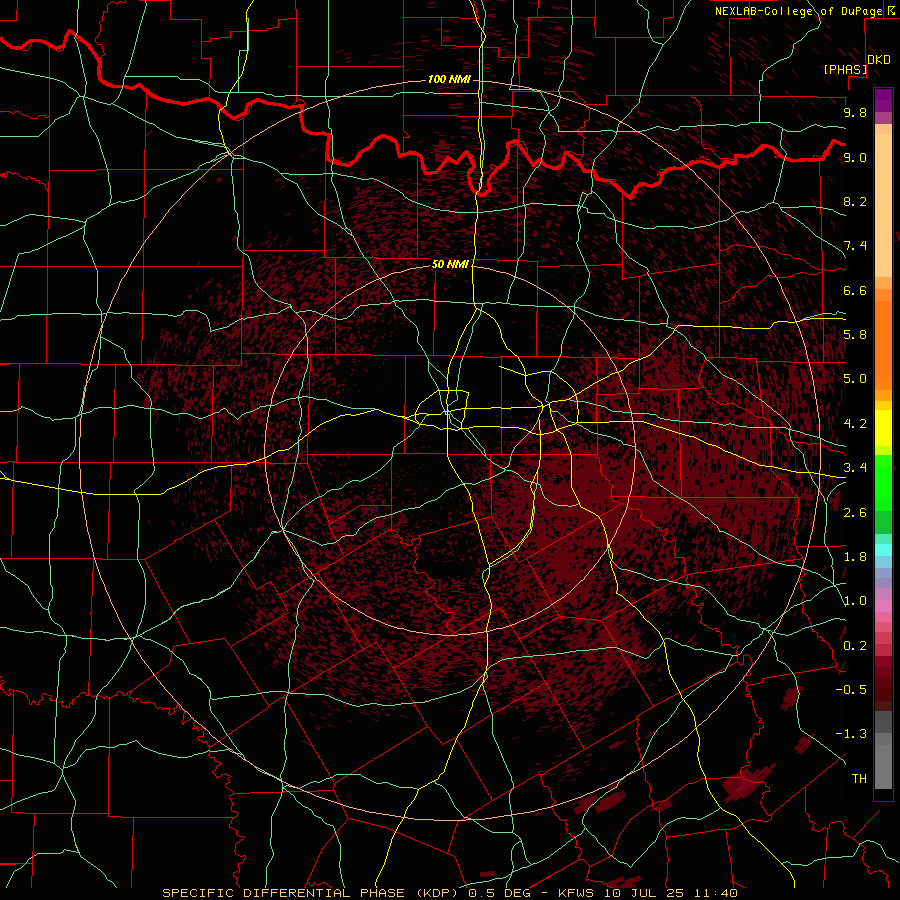
Task: Pick the pink swatch on the color bar
Action: click(x=883, y=606)
